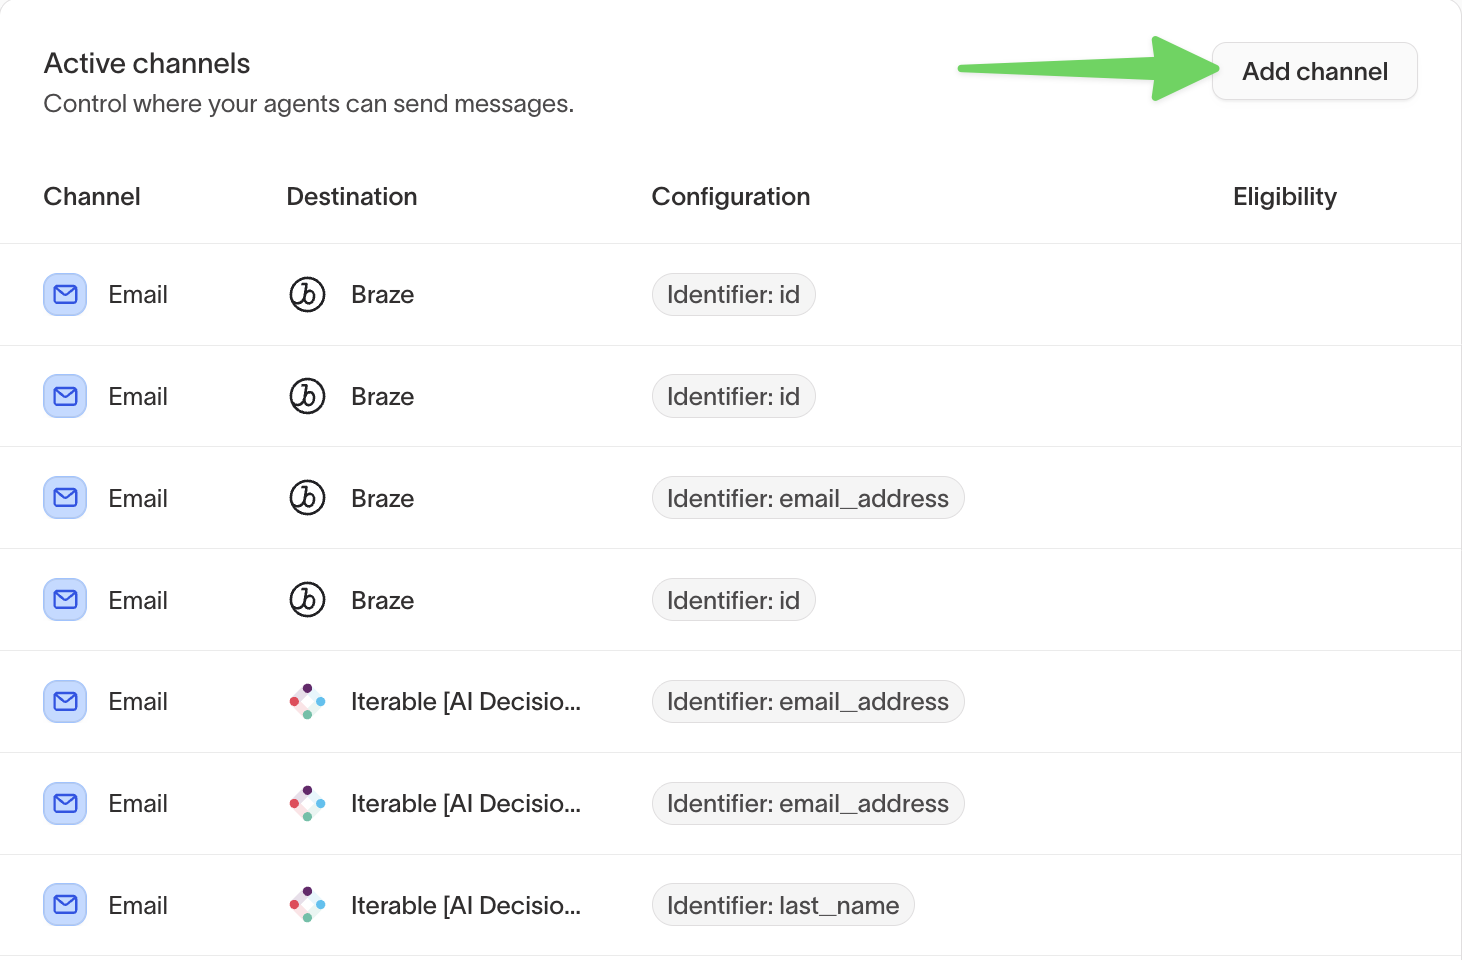Select the Email icon in the fourth Braze row
The image size is (1462, 960).
click(x=64, y=600)
